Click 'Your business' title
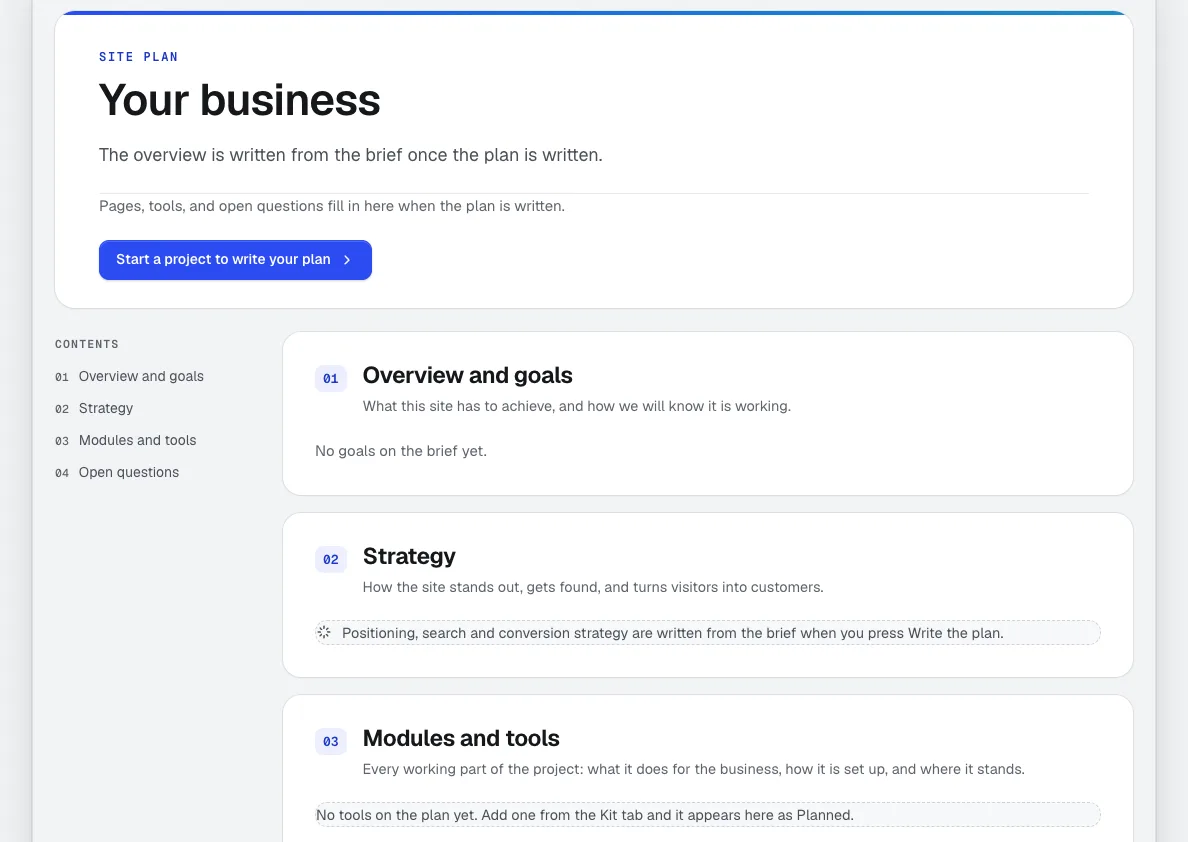This screenshot has height=842, width=1188. pos(239,100)
